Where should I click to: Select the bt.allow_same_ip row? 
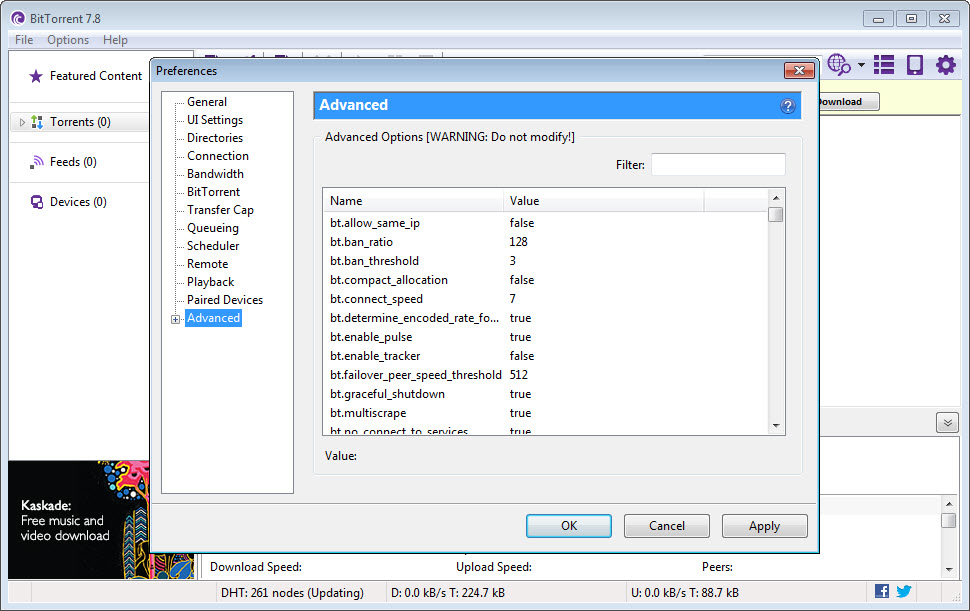click(x=545, y=223)
